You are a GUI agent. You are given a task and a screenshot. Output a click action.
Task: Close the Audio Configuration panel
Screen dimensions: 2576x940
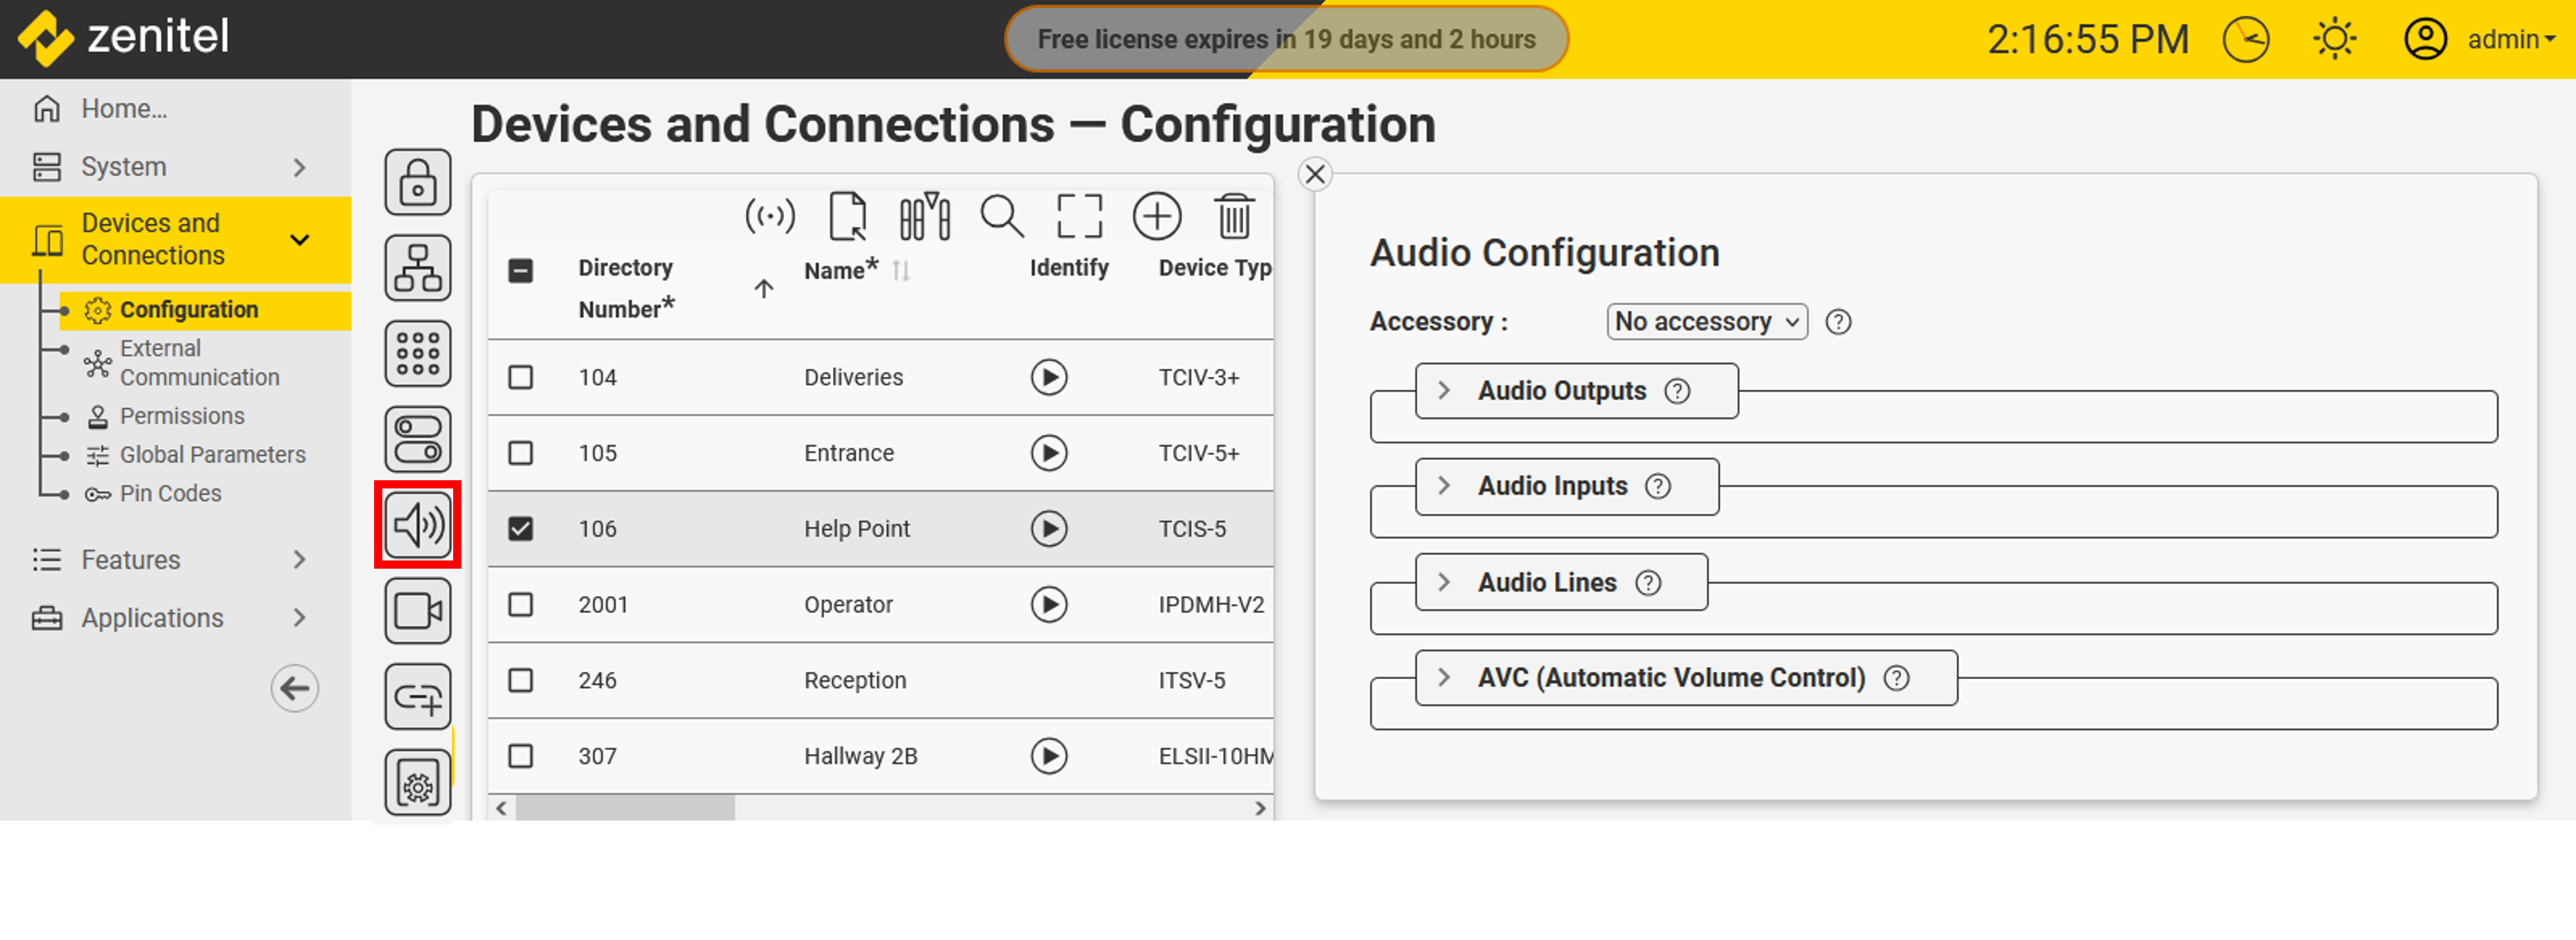[1315, 175]
